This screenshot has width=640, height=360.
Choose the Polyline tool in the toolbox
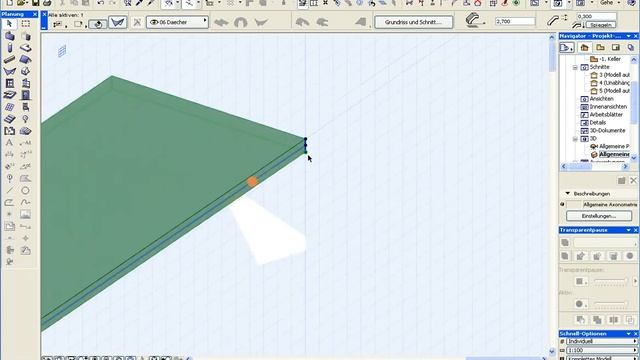[x=9, y=202]
